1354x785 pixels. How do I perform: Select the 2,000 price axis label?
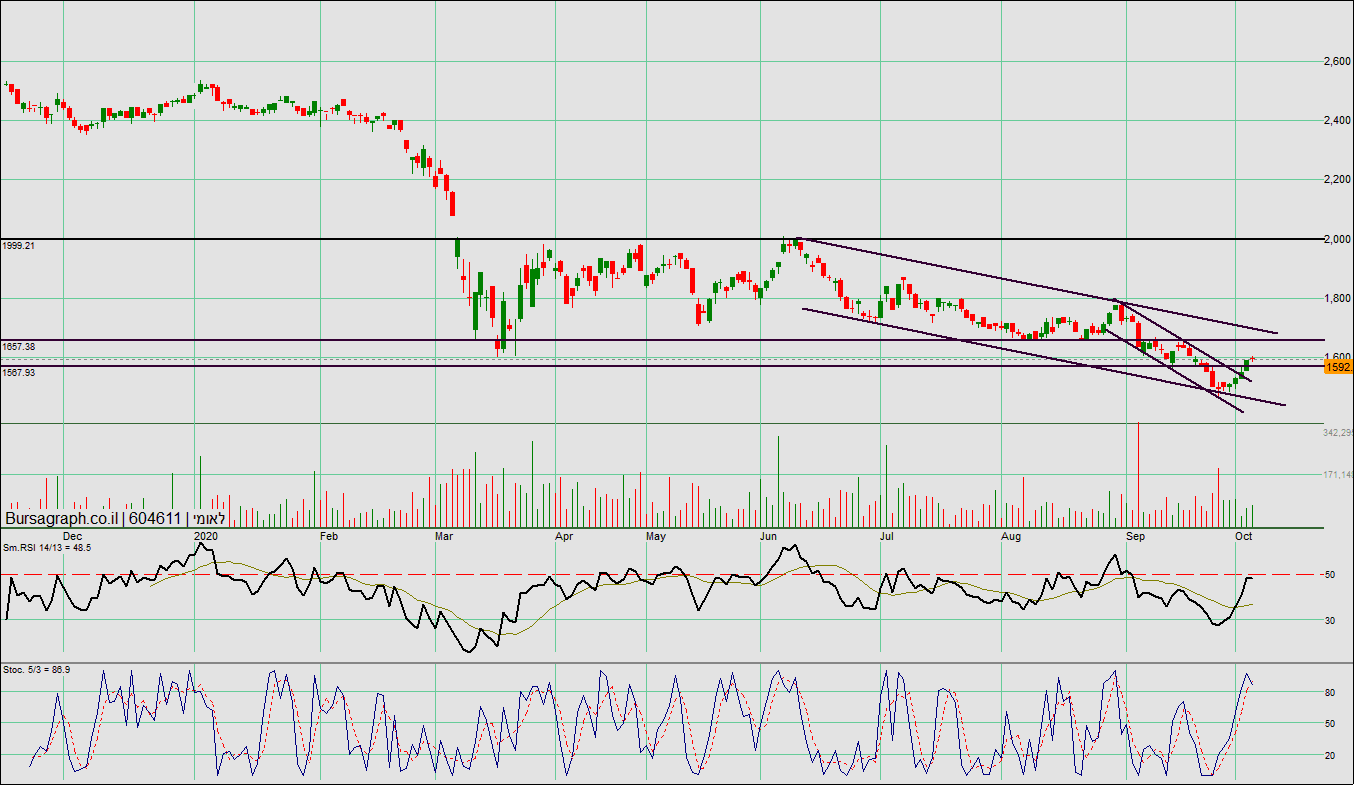point(1337,239)
